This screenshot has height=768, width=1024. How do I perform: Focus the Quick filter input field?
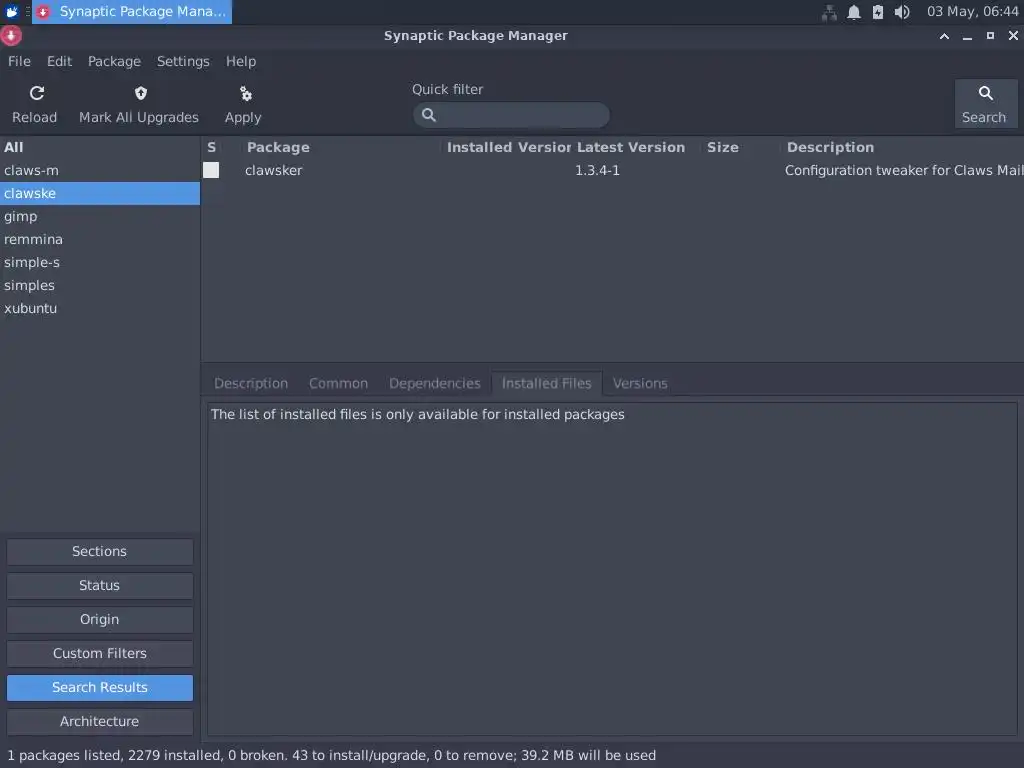click(x=511, y=115)
